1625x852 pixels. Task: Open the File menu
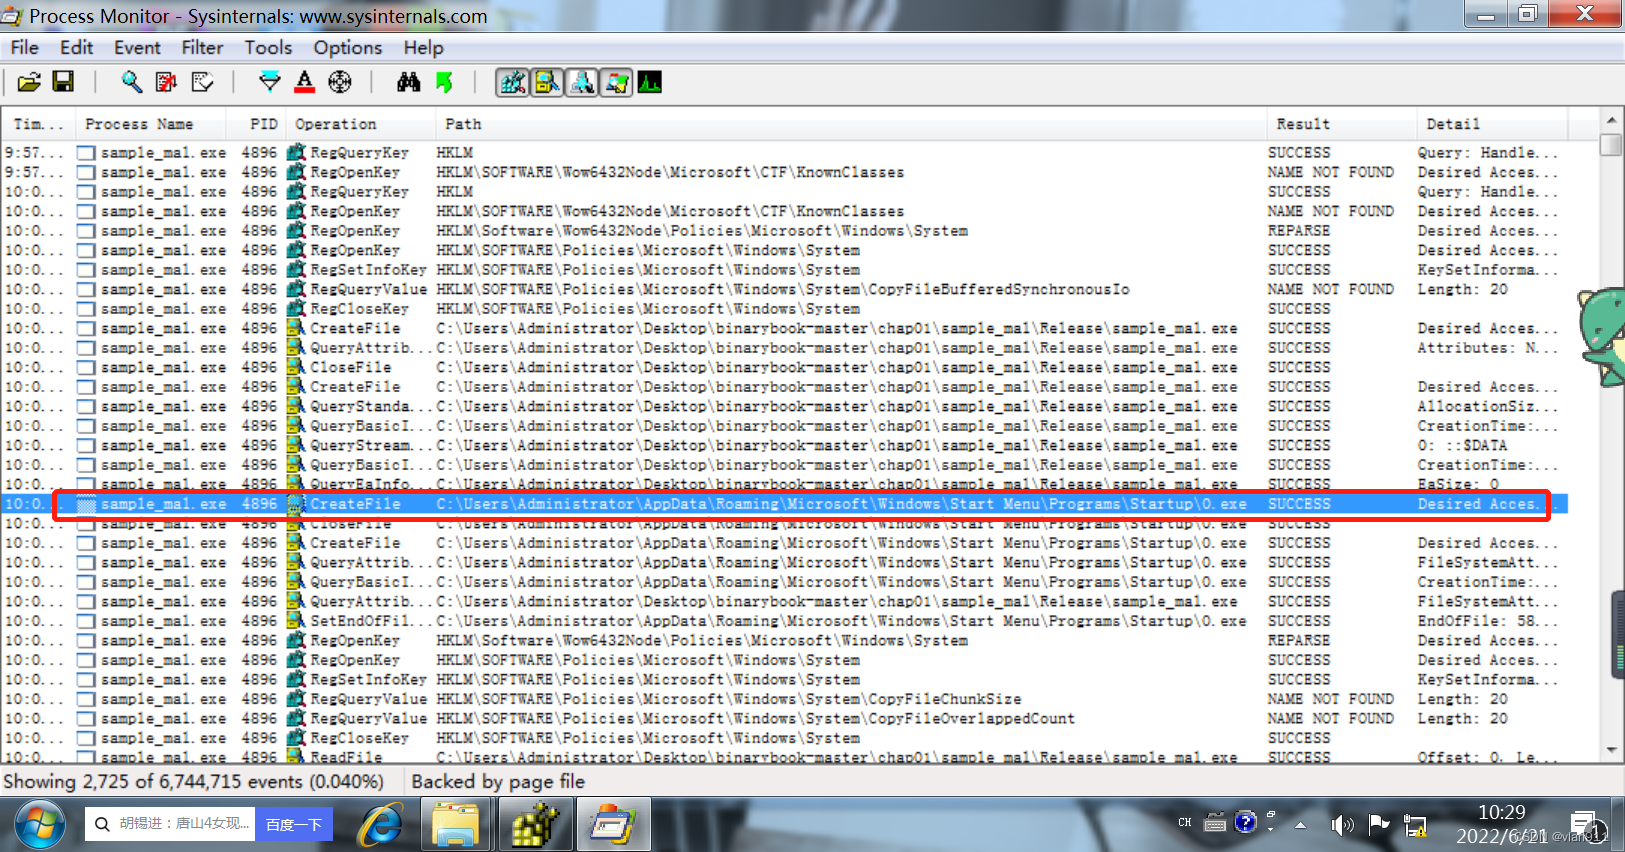pos(24,47)
